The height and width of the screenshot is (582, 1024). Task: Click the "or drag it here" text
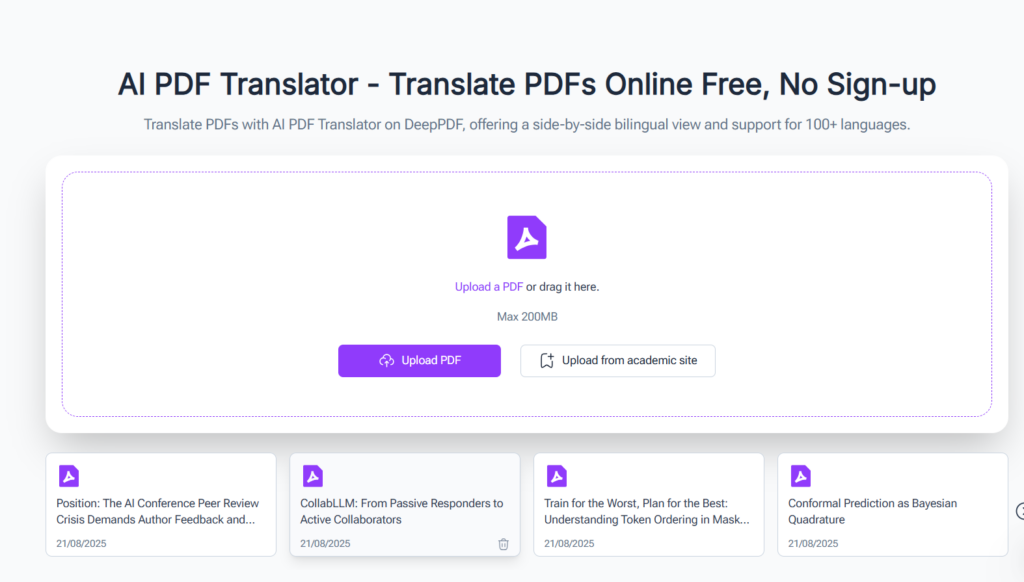coord(562,286)
